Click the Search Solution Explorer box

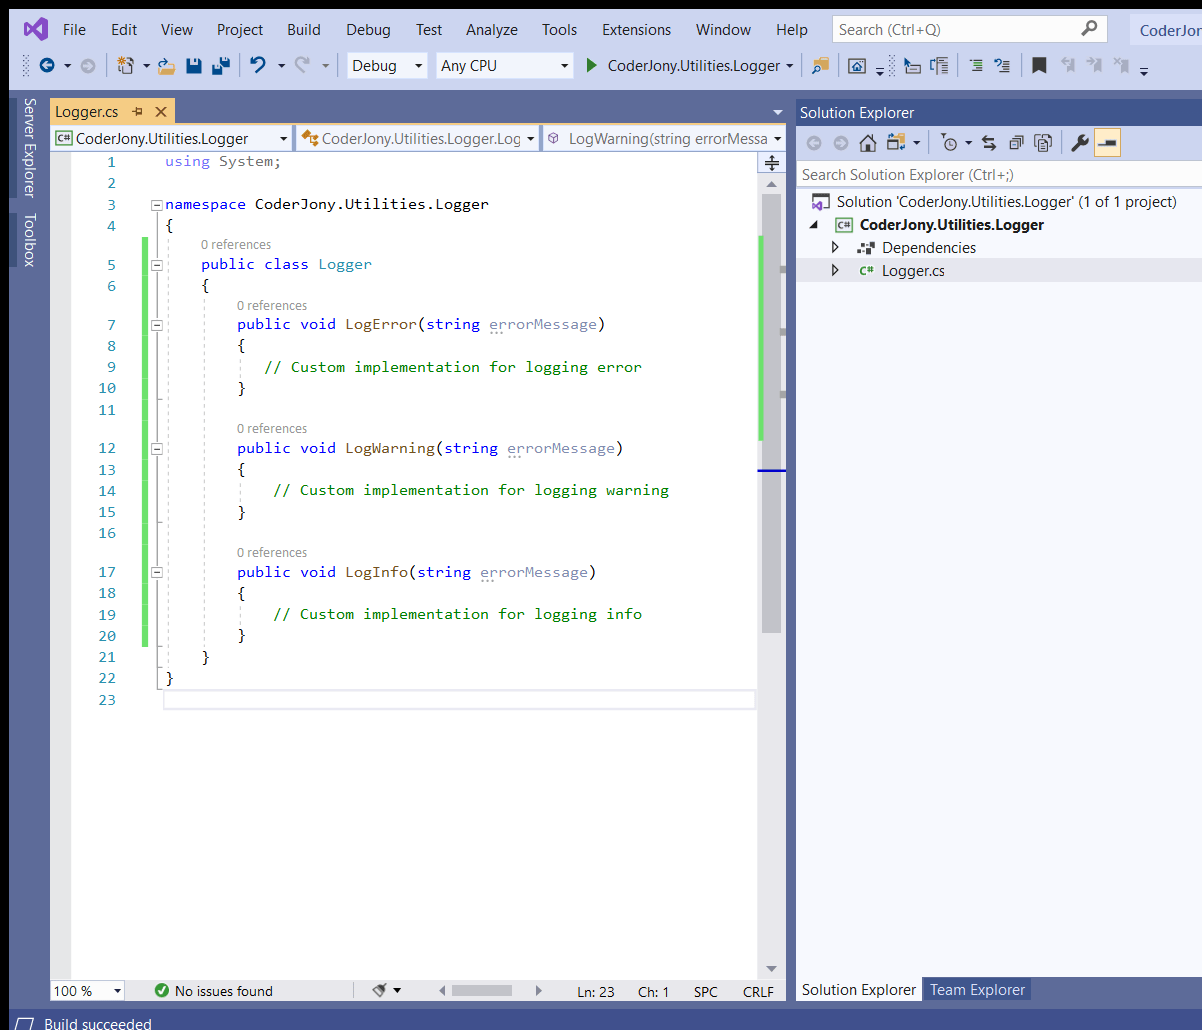(950, 174)
